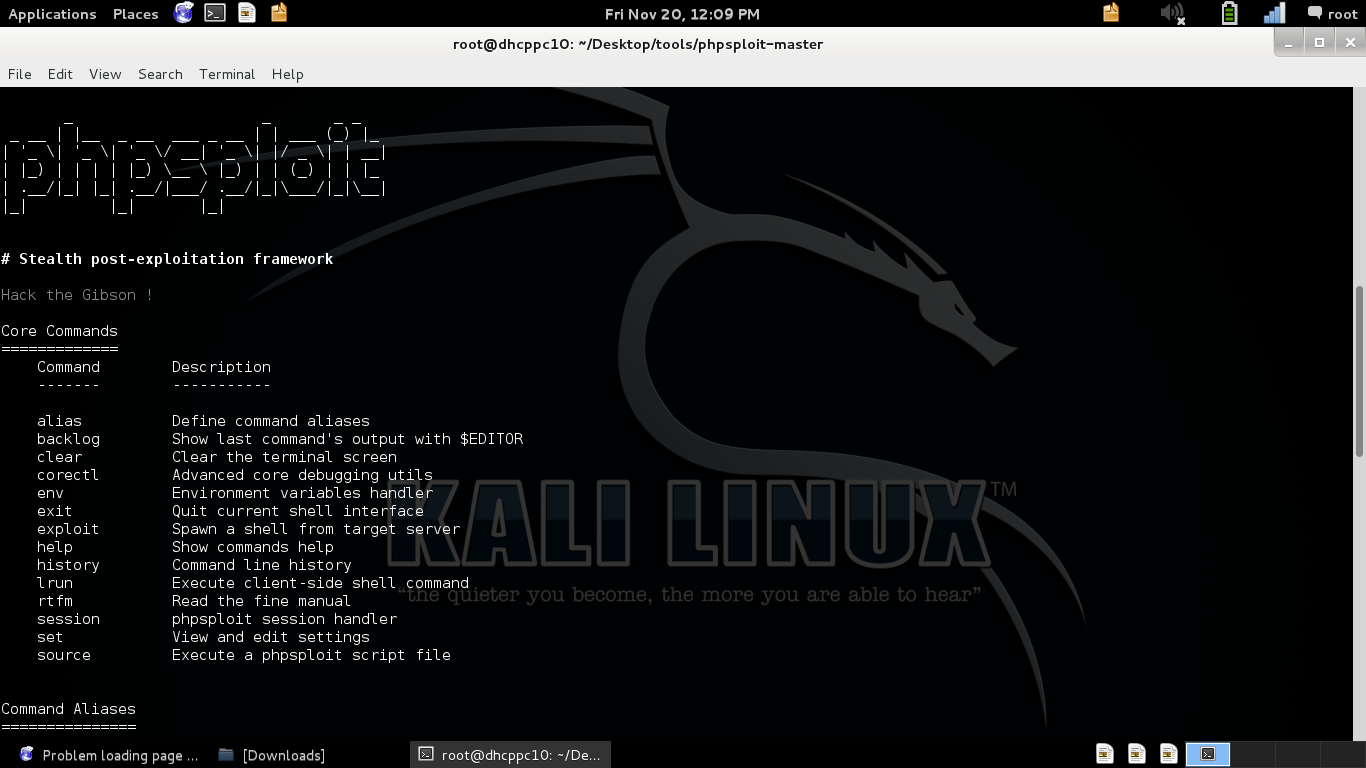This screenshot has height=768, width=1366.
Task: Click the file manager icon beside Downloads
Action: pyautogui.click(x=225, y=755)
